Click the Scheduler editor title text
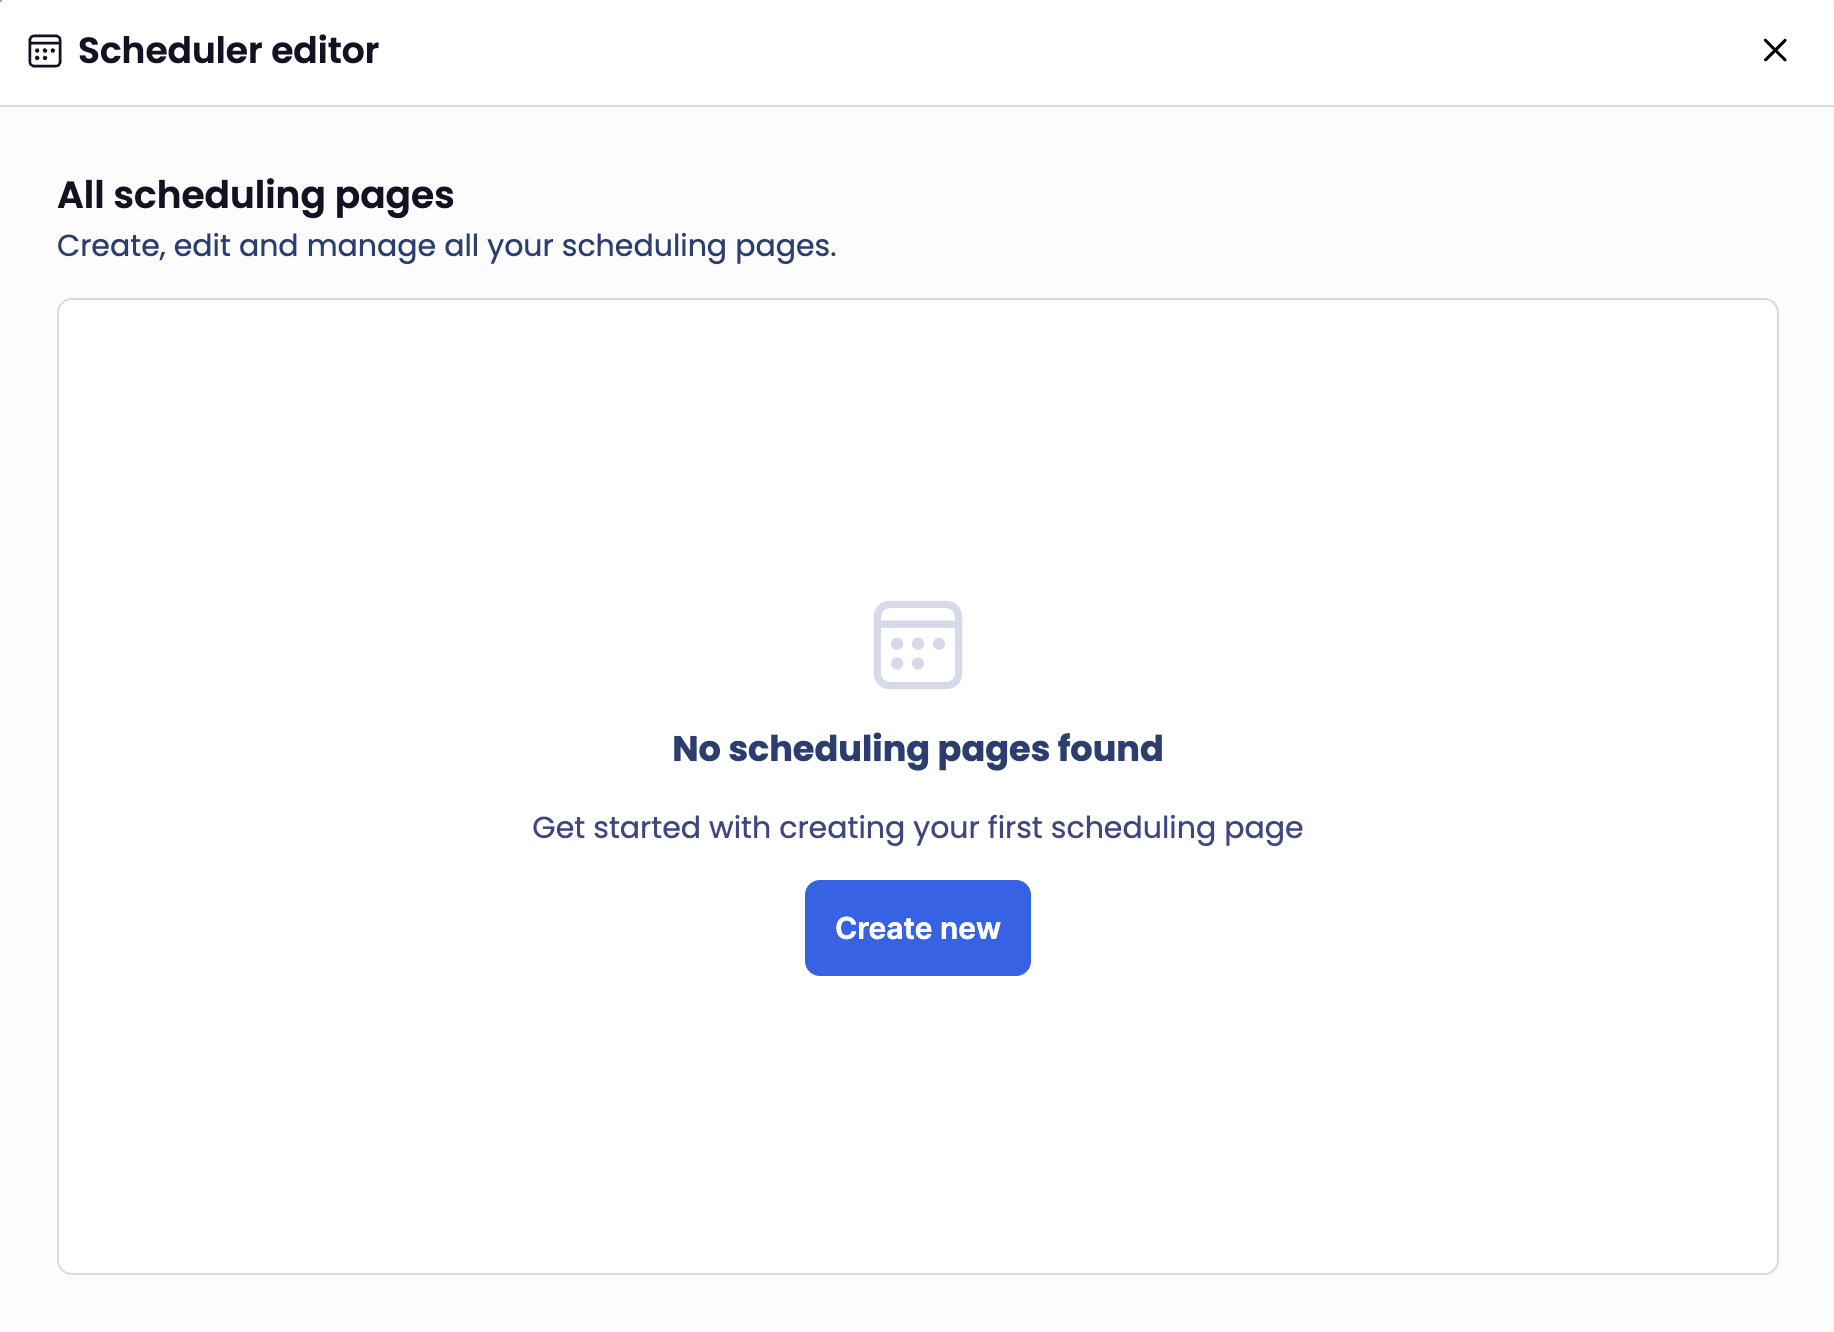Viewport: 1834px width, 1332px height. 228,50
